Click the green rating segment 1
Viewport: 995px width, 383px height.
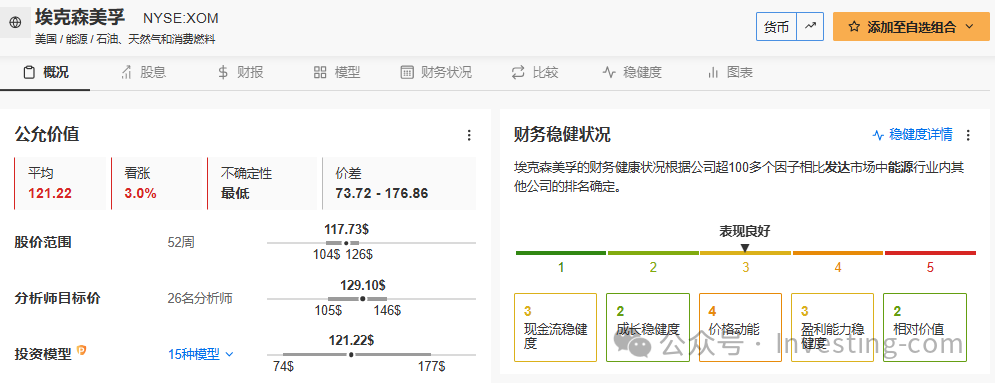click(561, 253)
